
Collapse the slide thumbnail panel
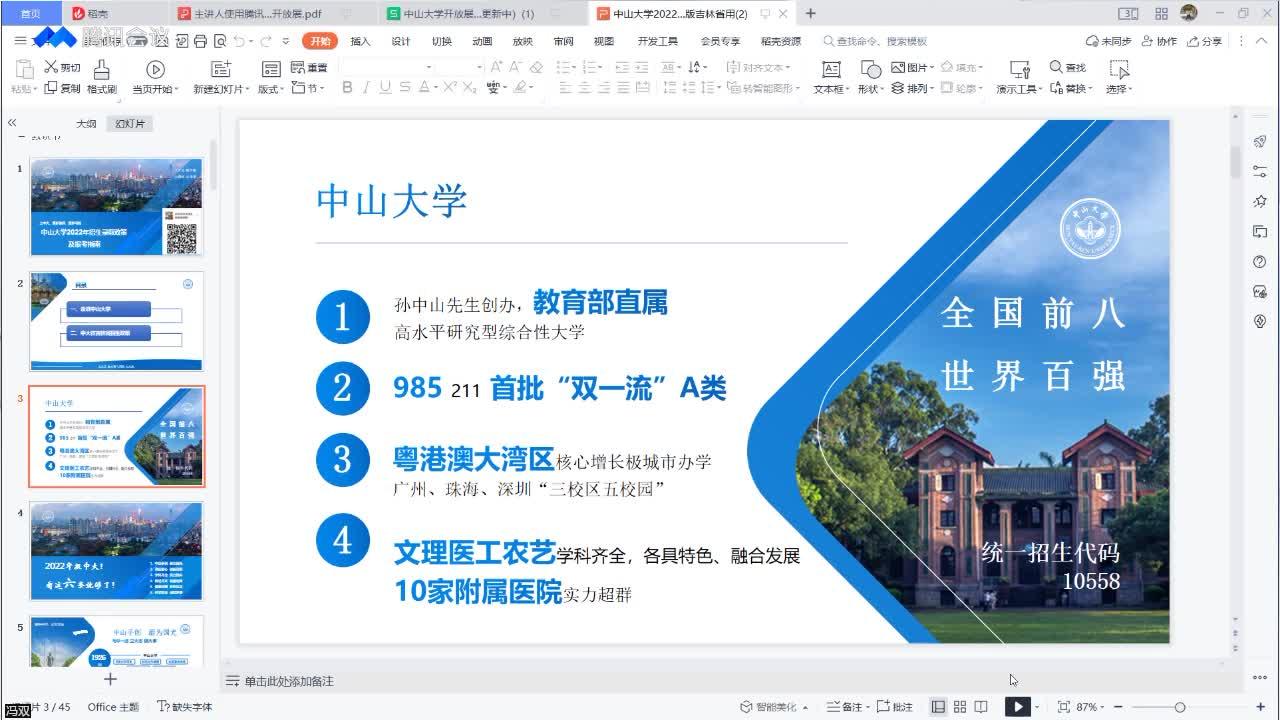coord(12,123)
